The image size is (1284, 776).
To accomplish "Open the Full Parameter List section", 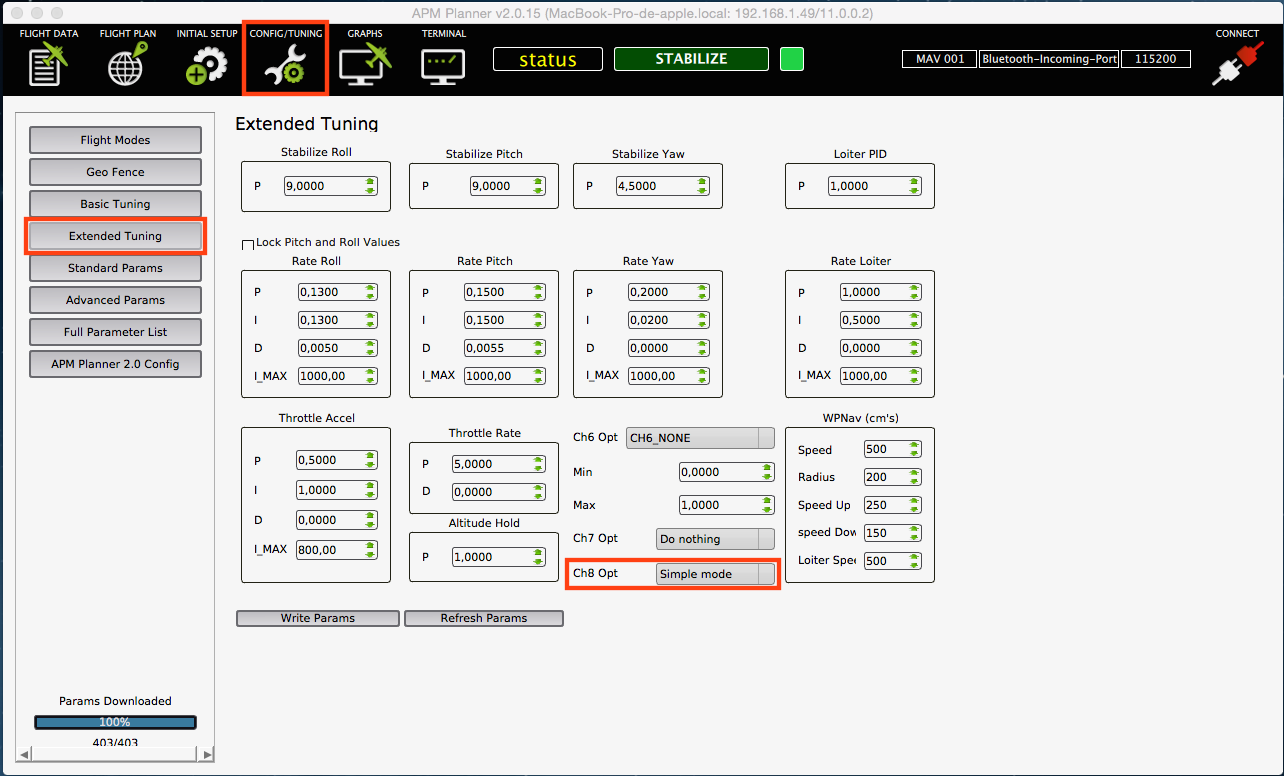I will point(115,332).
